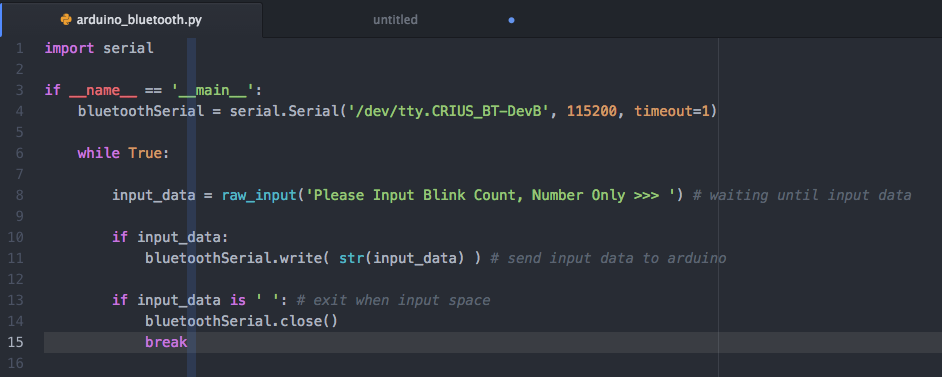The height and width of the screenshot is (377, 942).
Task: Click 'bluetoothSerial.close()' on line 14
Action: coord(242,321)
